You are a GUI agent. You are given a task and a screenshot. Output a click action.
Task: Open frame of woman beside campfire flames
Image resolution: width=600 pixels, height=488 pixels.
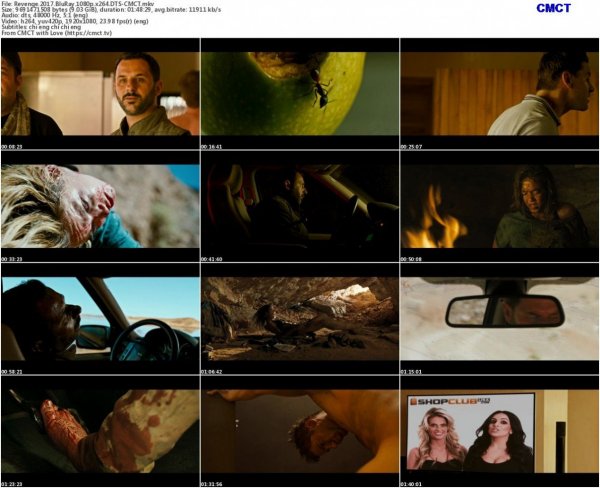[x=499, y=206]
